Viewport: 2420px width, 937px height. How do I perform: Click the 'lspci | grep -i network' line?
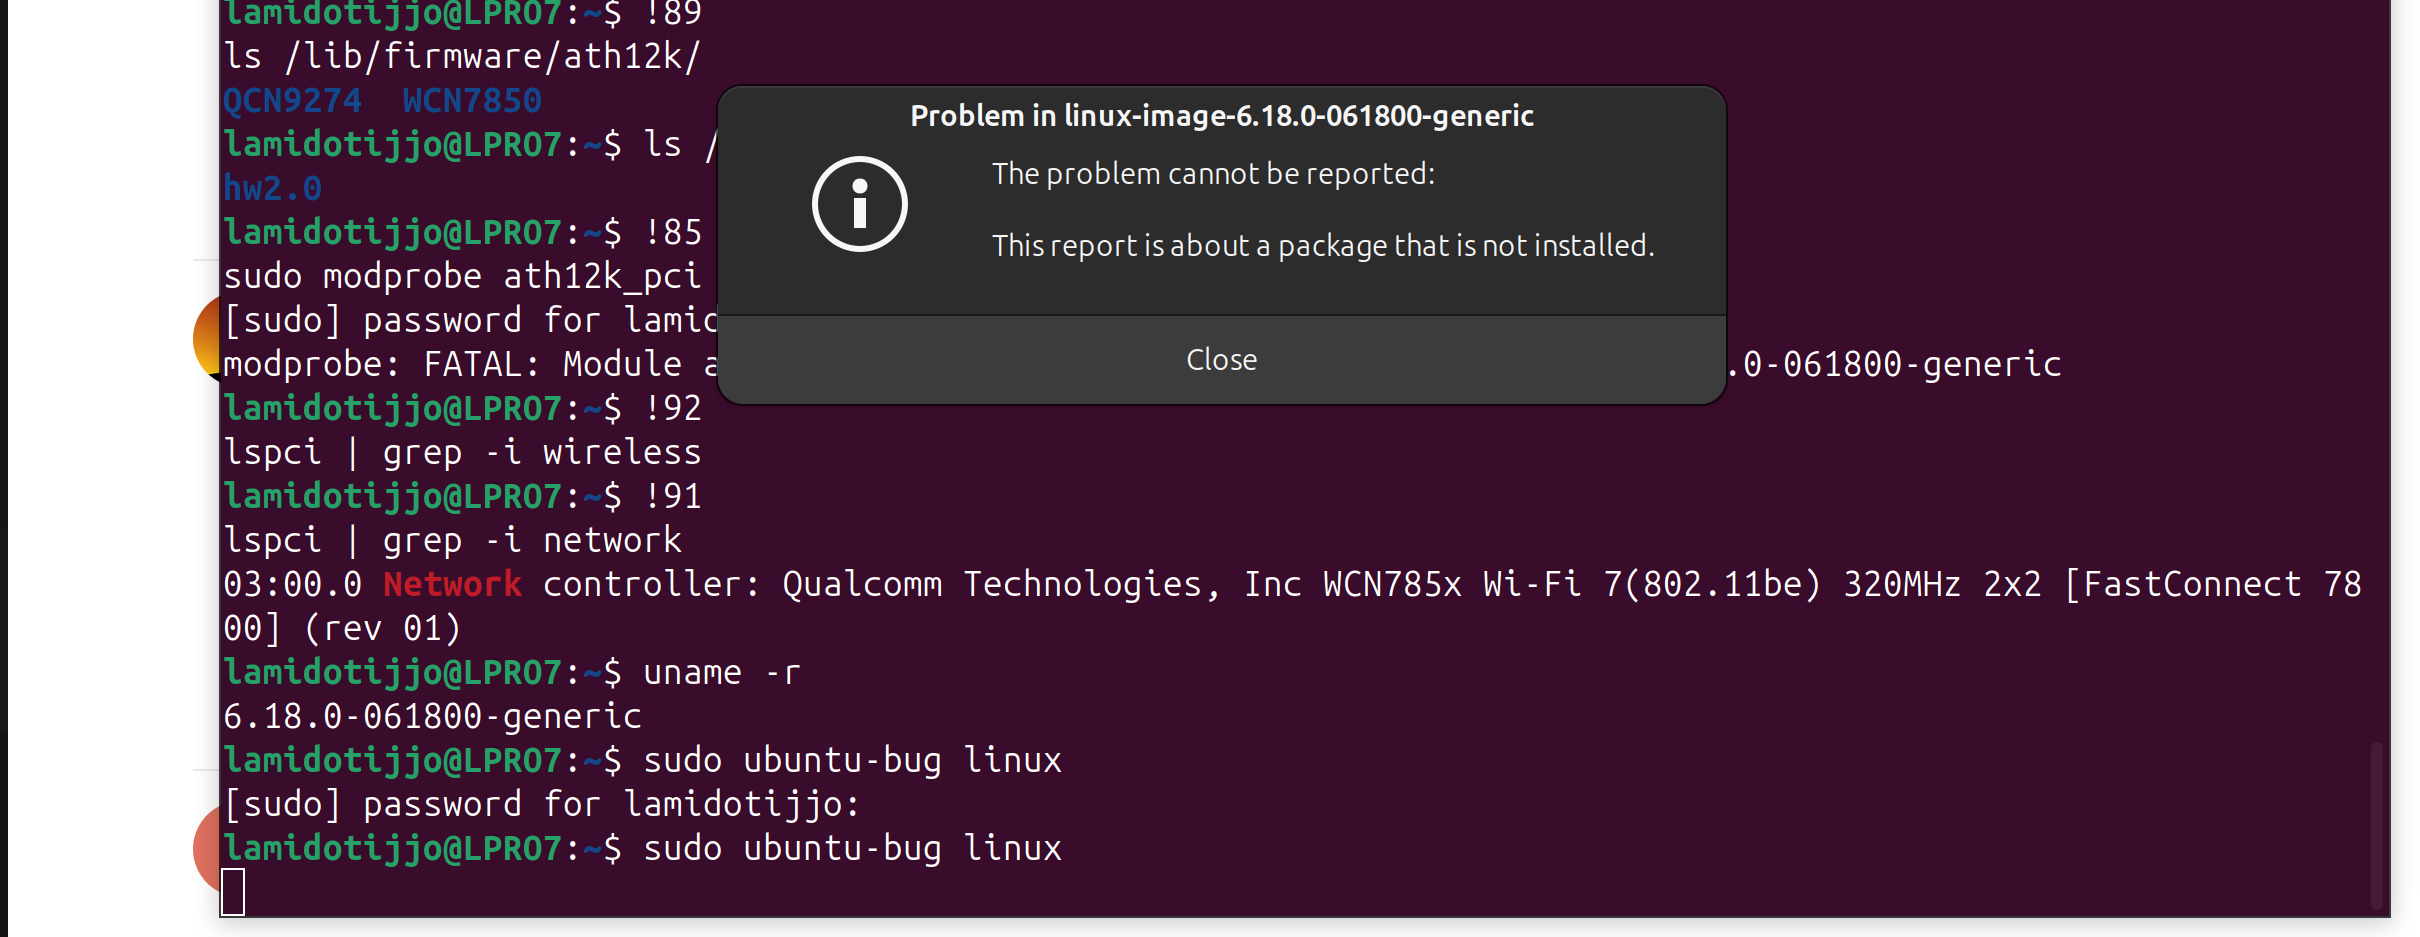click(452, 540)
